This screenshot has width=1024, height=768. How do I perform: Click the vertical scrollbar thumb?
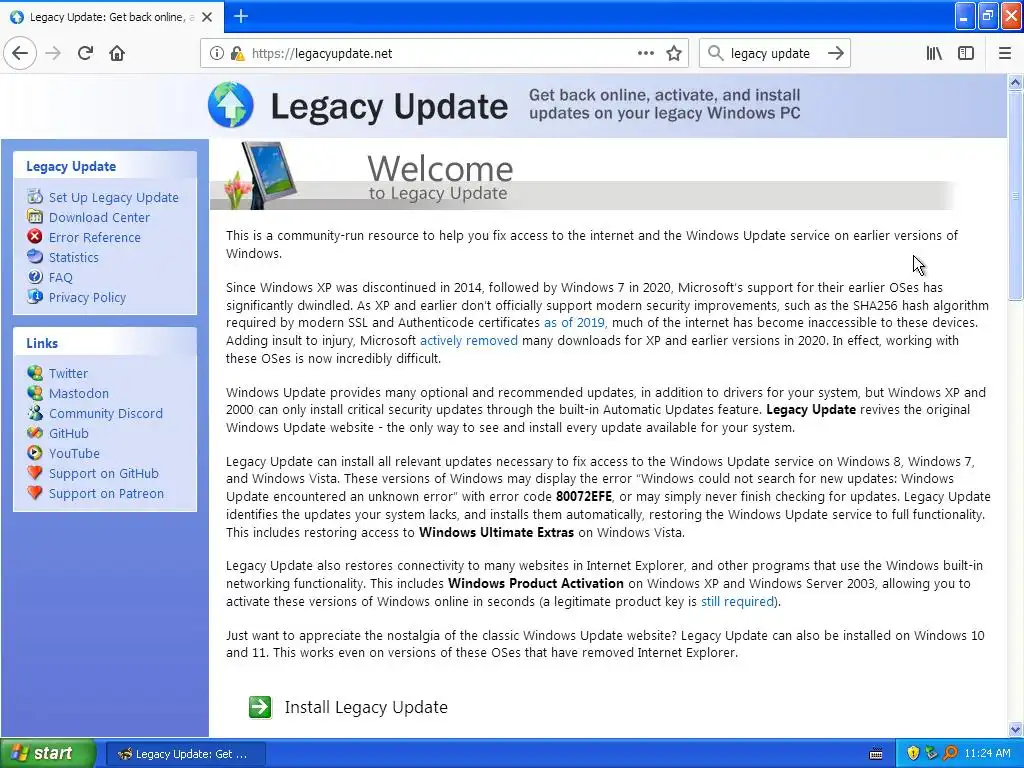pyautogui.click(x=1015, y=196)
